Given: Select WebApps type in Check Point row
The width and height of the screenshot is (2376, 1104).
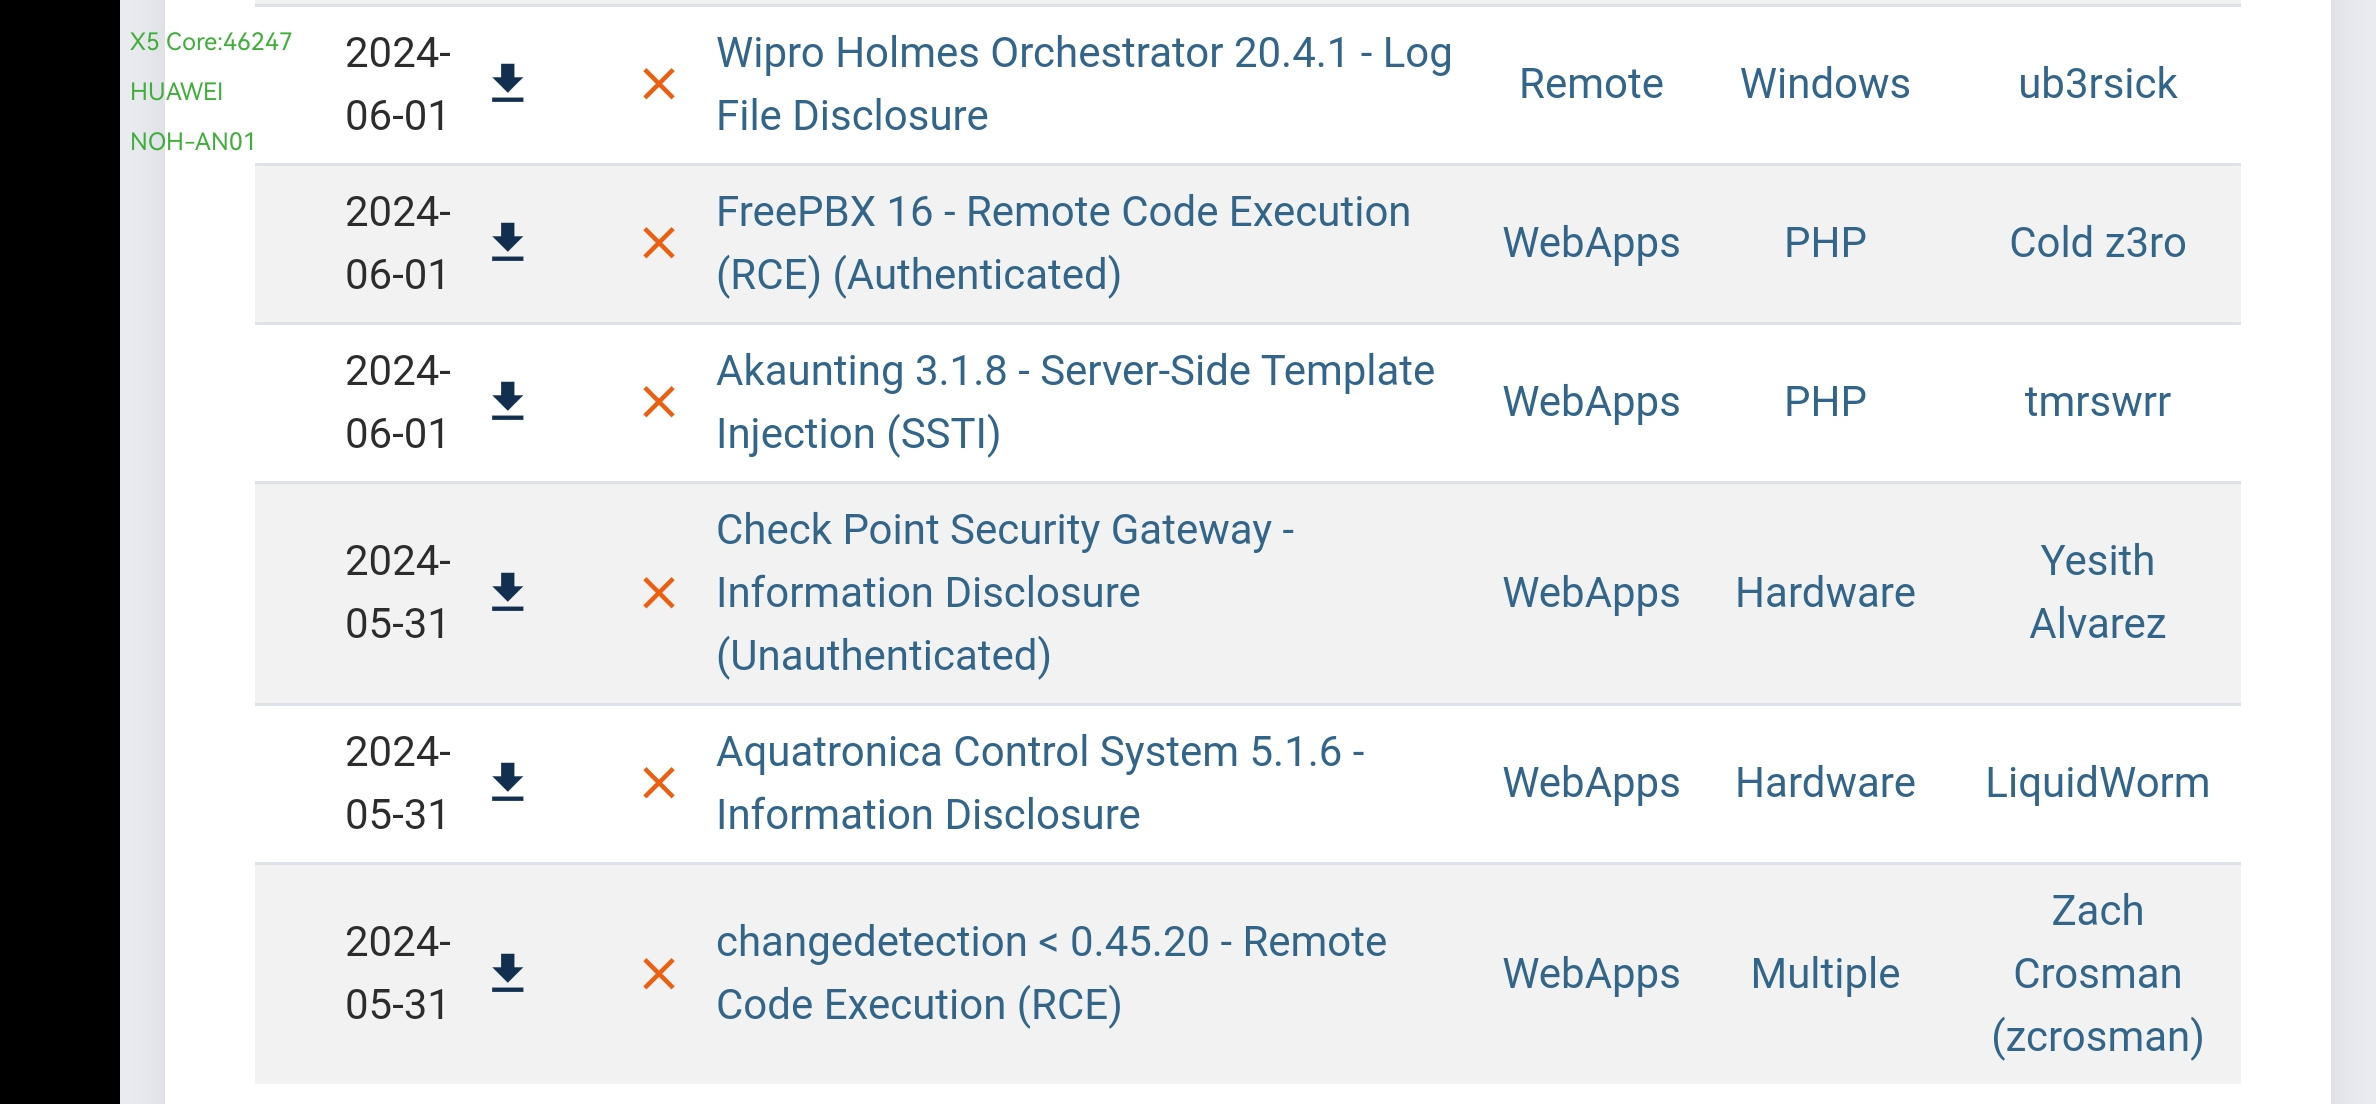Looking at the screenshot, I should click(1591, 593).
